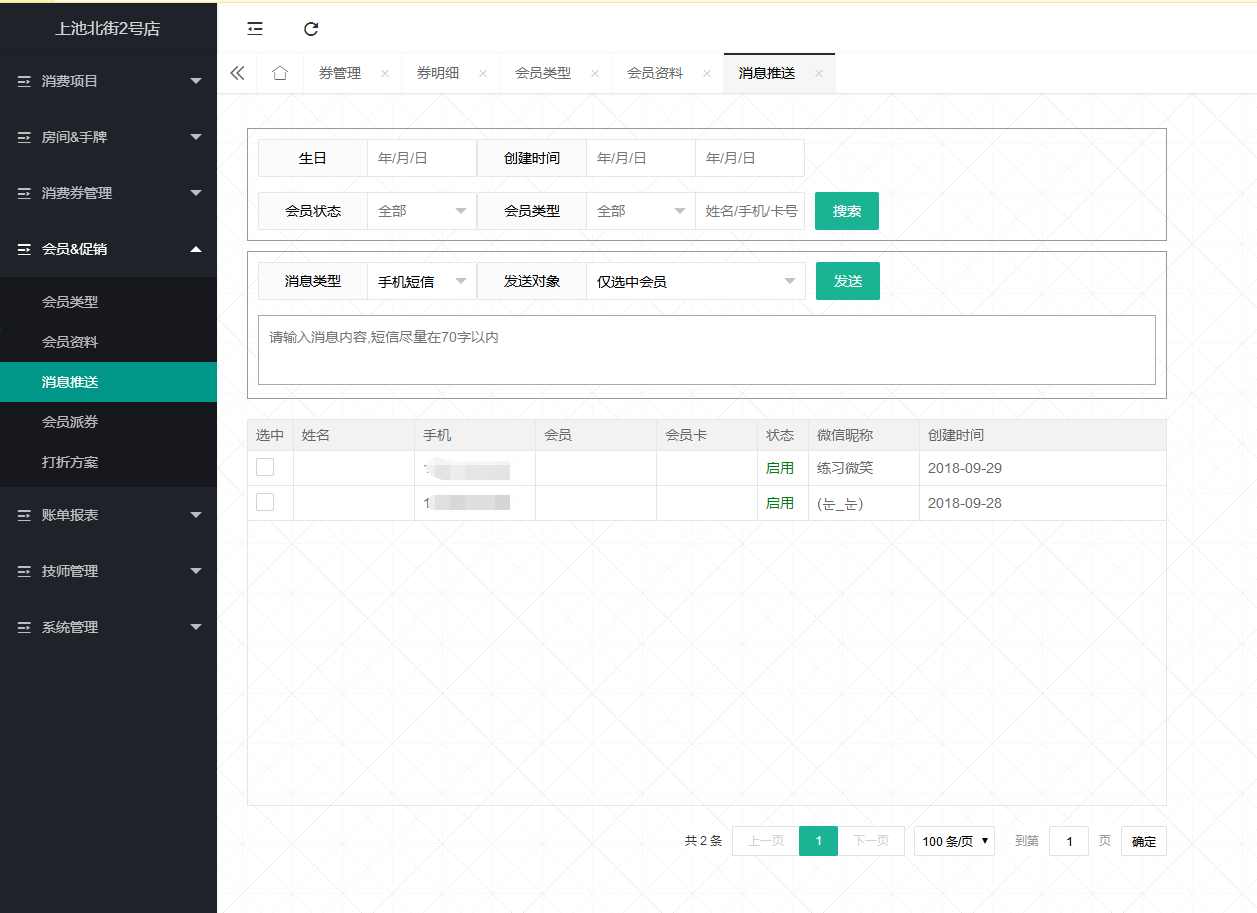The width and height of the screenshot is (1257, 913).
Task: Open the 发送对象 dropdown showing 仅选中会员
Action: [695, 281]
